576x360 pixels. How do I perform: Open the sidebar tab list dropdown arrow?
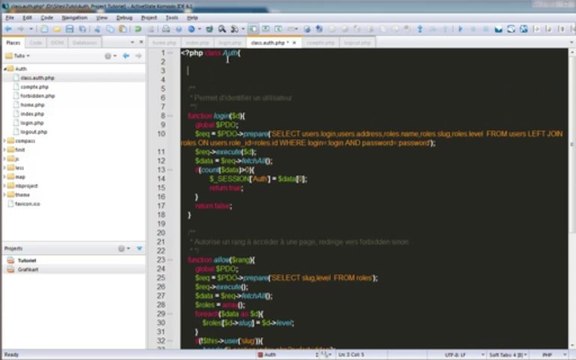[132, 42]
